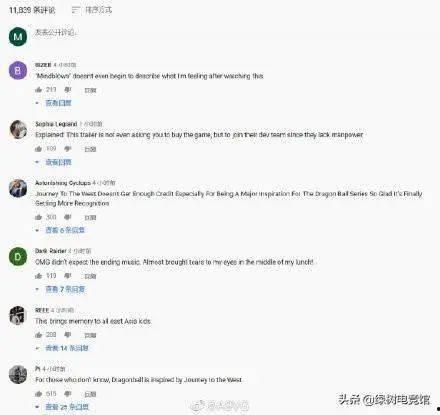Image resolution: width=440 pixels, height=415 pixels.
Task: Show 7 replies under Dark Raider's comment
Action: 65,289
